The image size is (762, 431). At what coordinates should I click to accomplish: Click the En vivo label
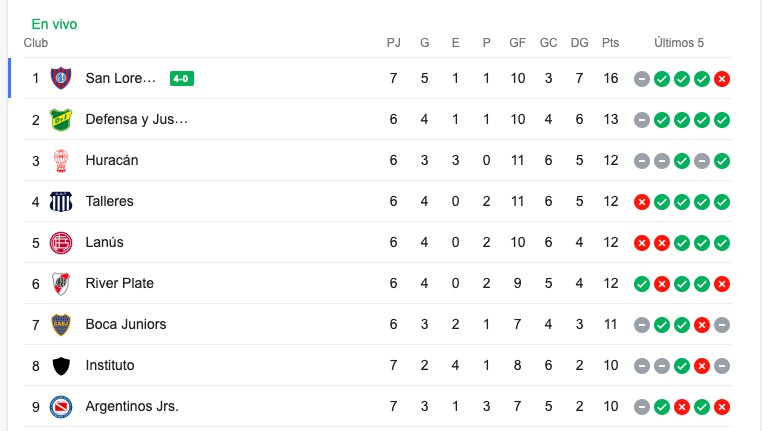point(54,24)
